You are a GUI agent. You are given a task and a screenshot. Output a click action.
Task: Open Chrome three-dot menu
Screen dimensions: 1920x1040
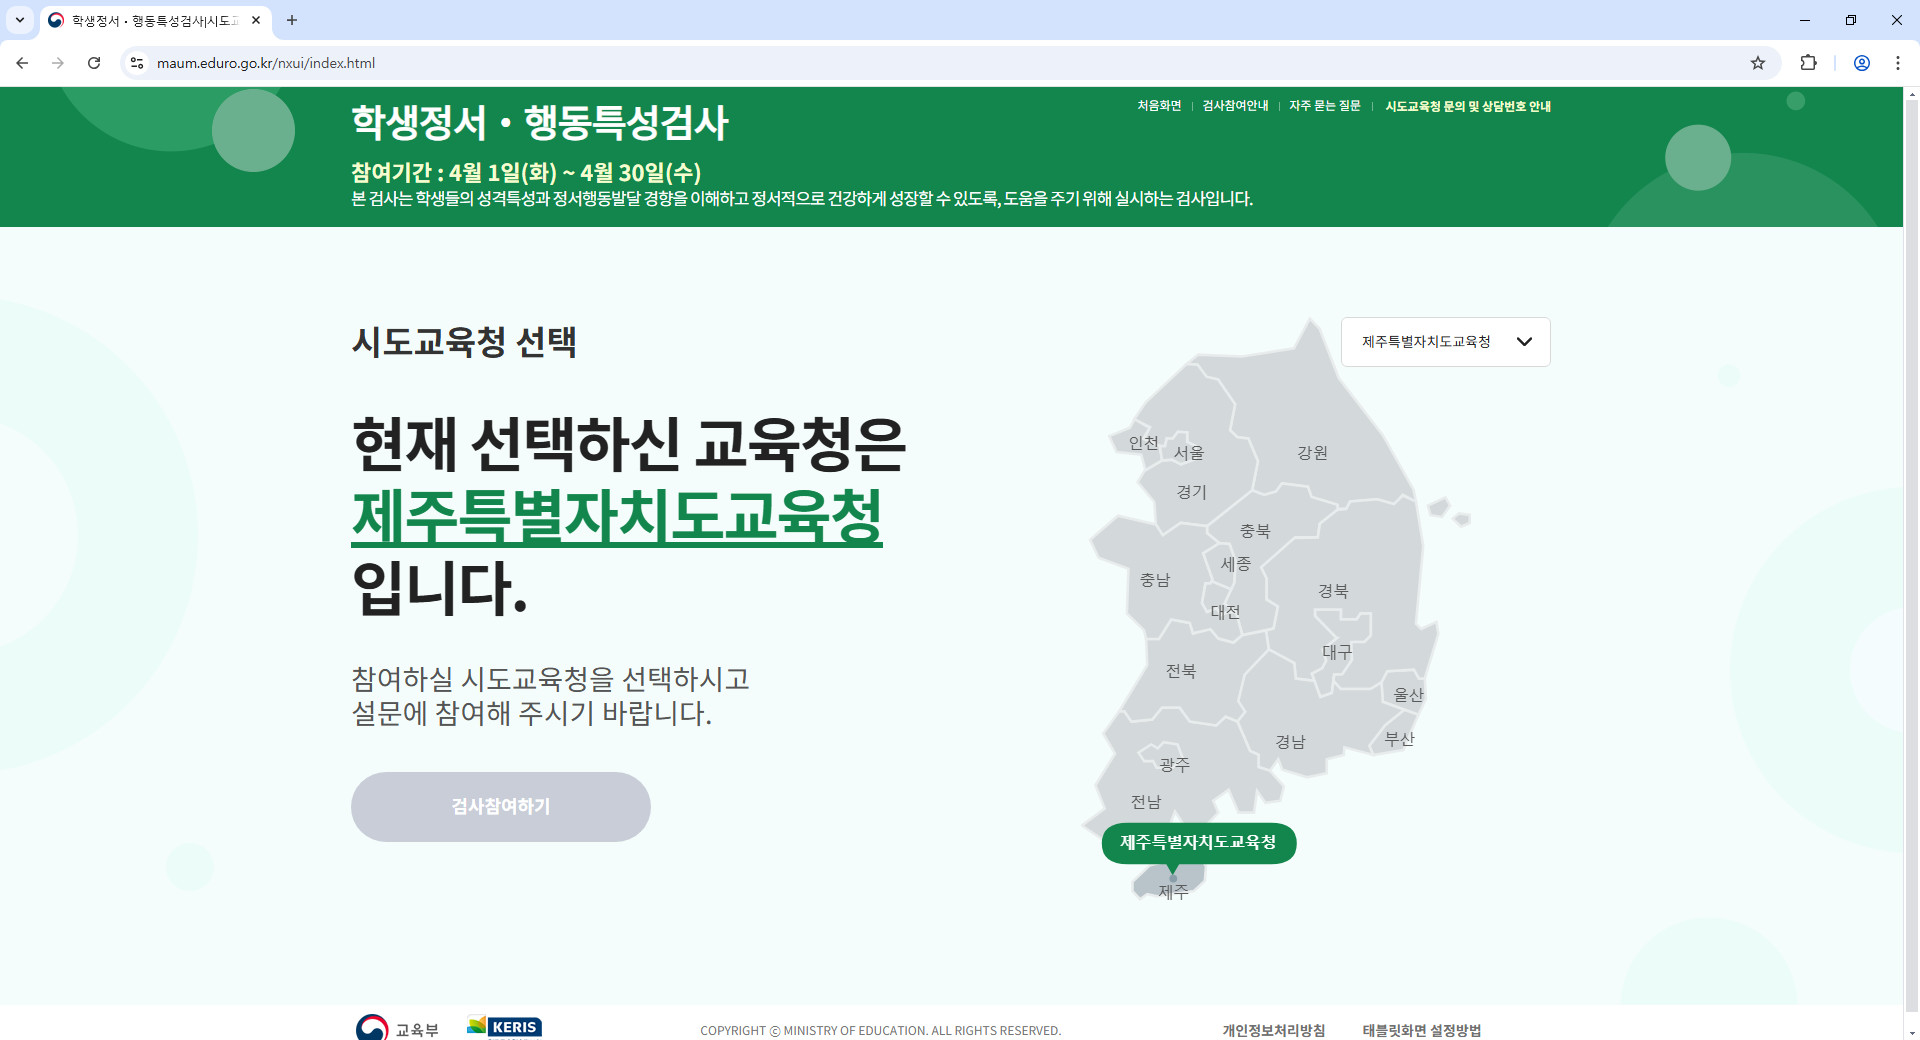tap(1898, 63)
